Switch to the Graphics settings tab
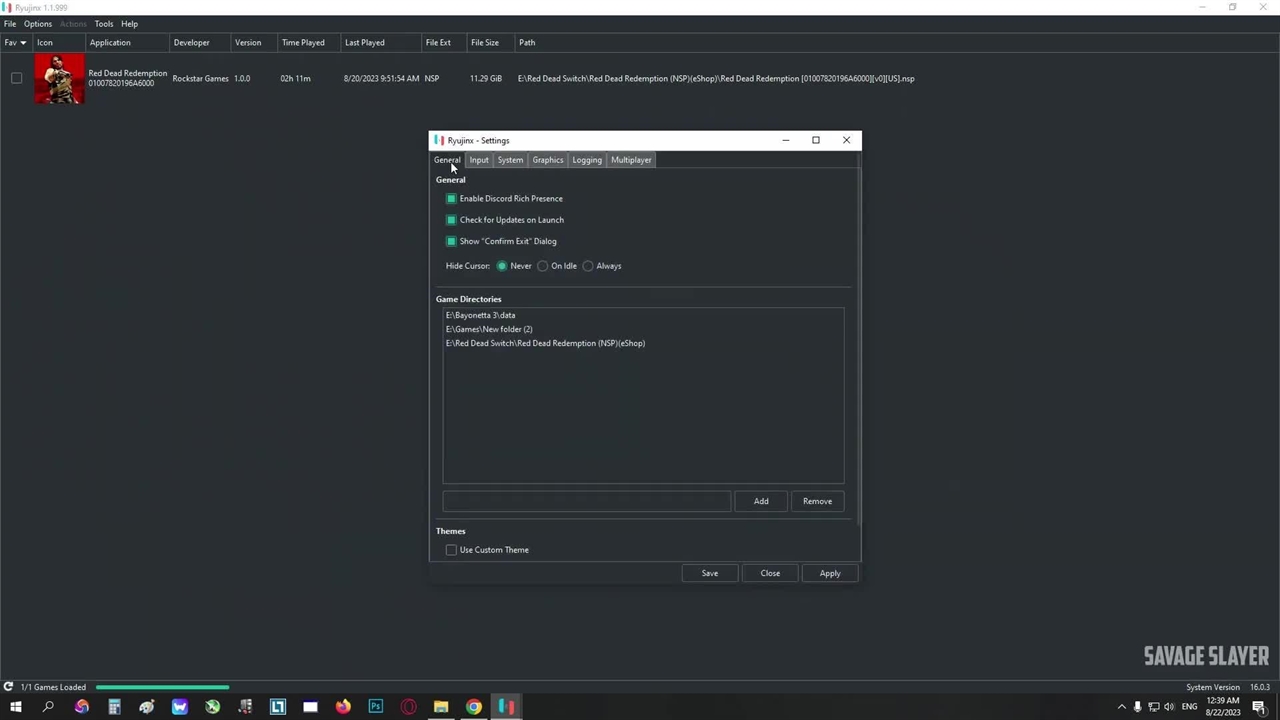 (547, 160)
